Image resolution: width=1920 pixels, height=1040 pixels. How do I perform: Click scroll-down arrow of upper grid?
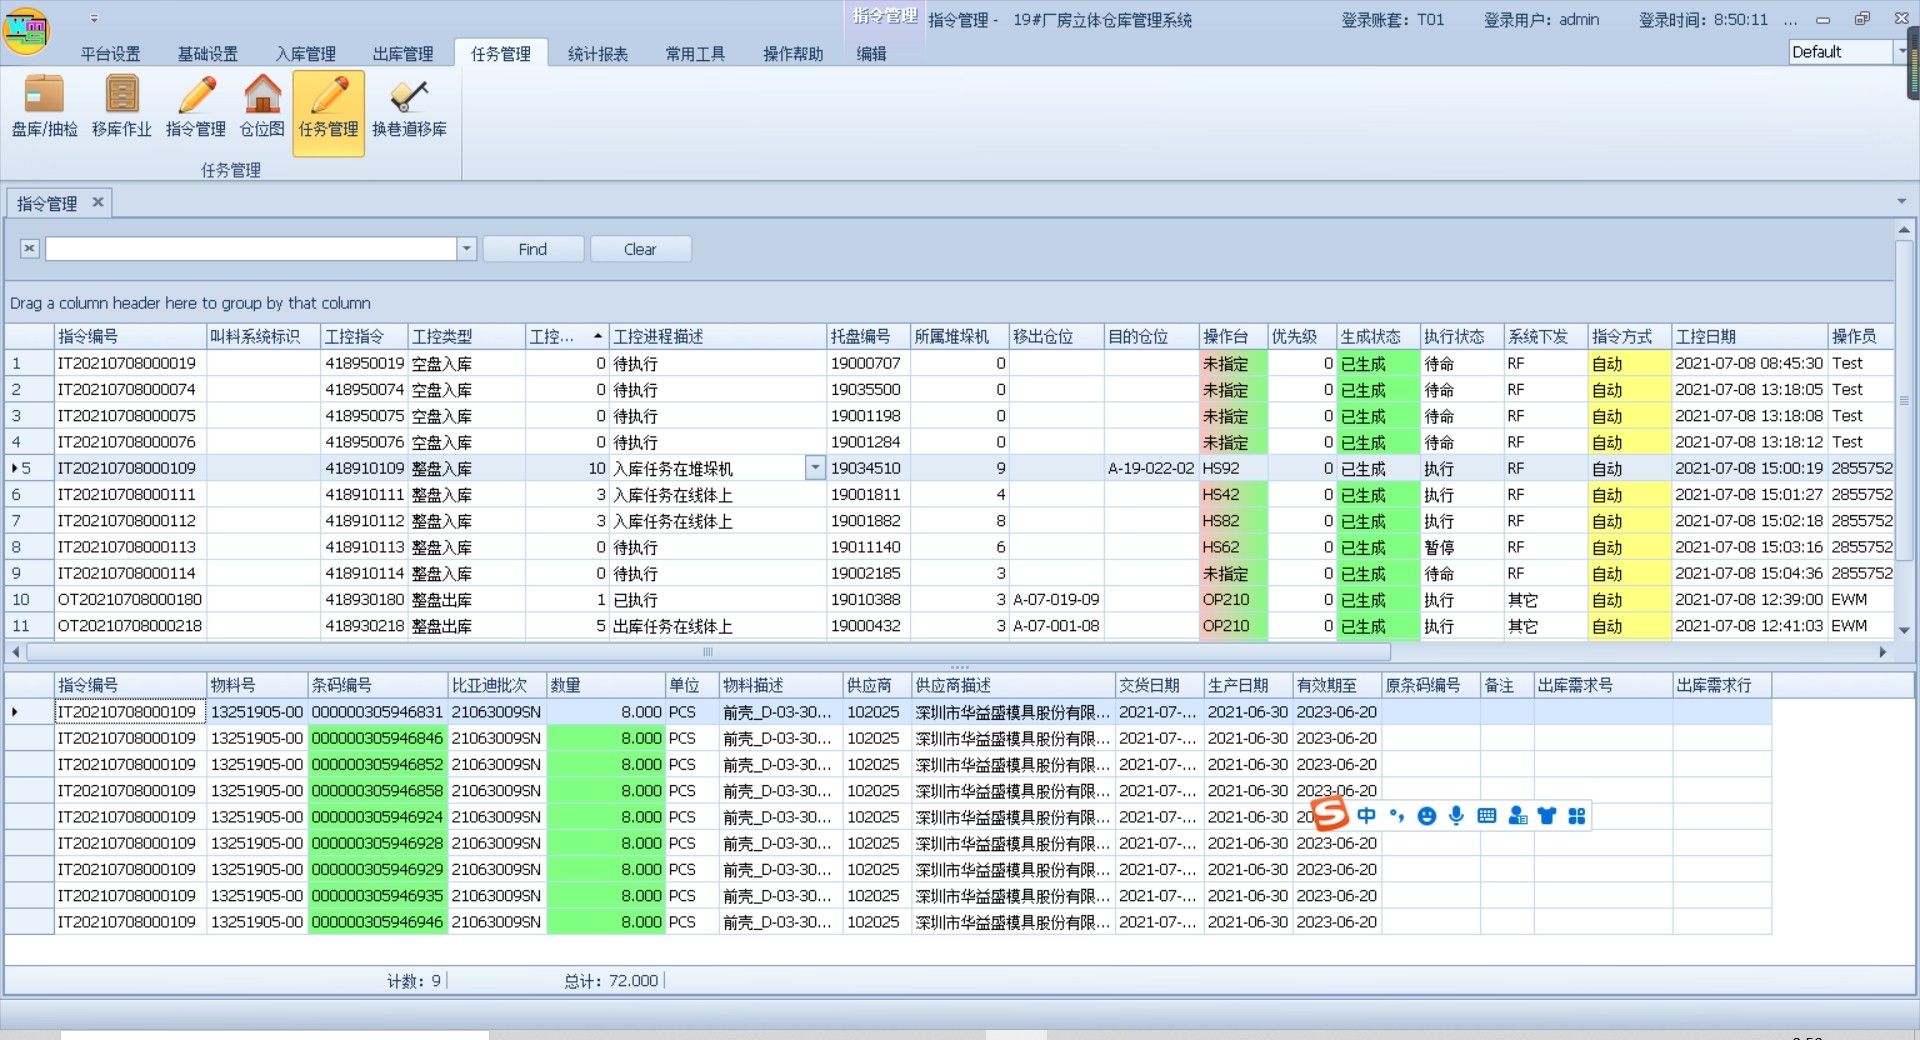tap(1904, 630)
